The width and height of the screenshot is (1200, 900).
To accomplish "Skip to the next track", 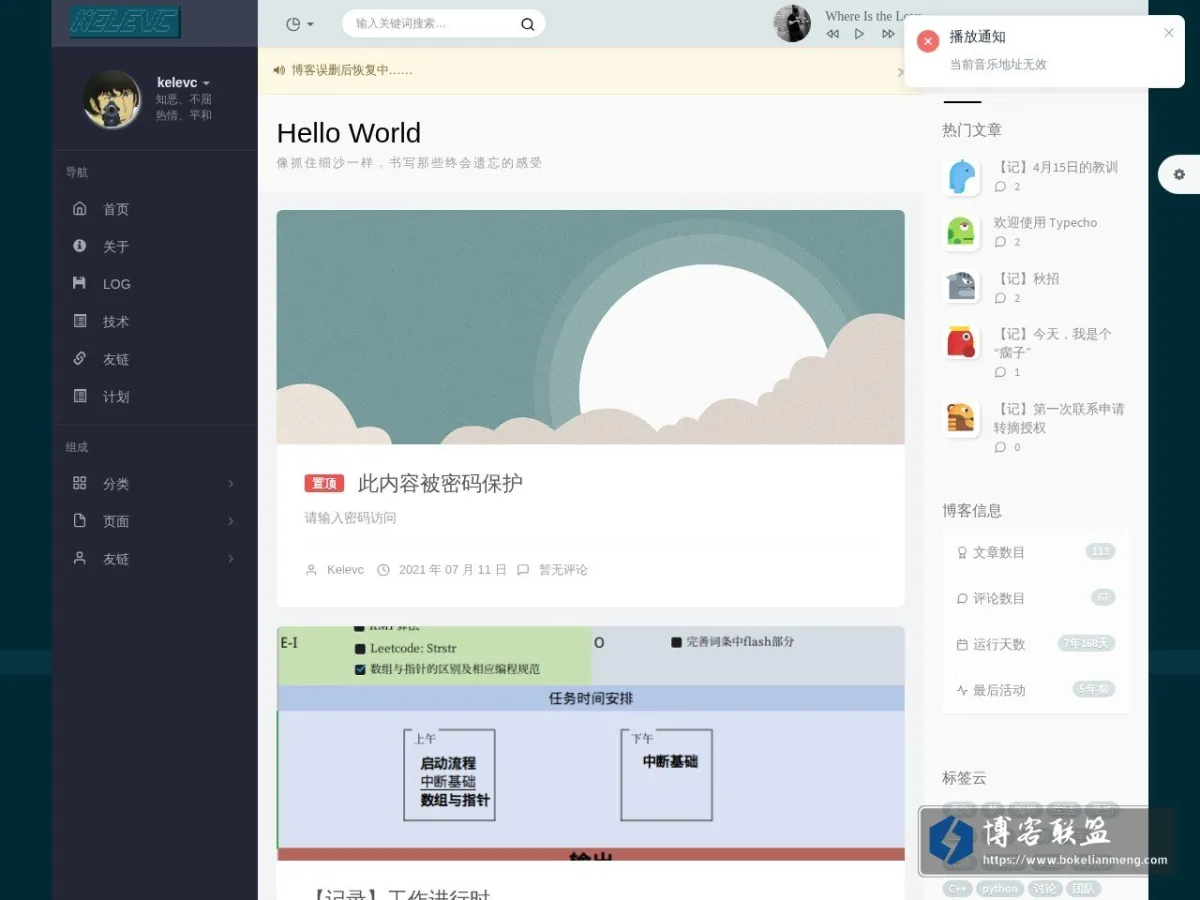I will pos(888,34).
